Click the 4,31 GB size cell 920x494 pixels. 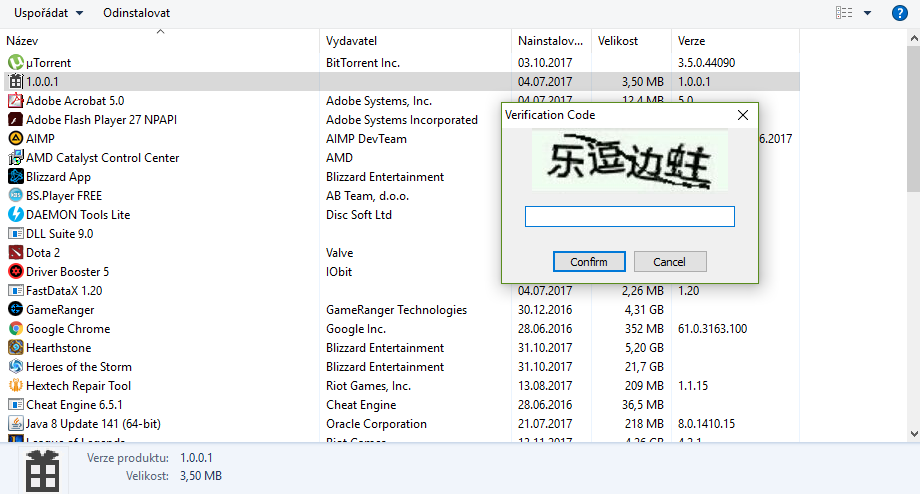pos(644,309)
